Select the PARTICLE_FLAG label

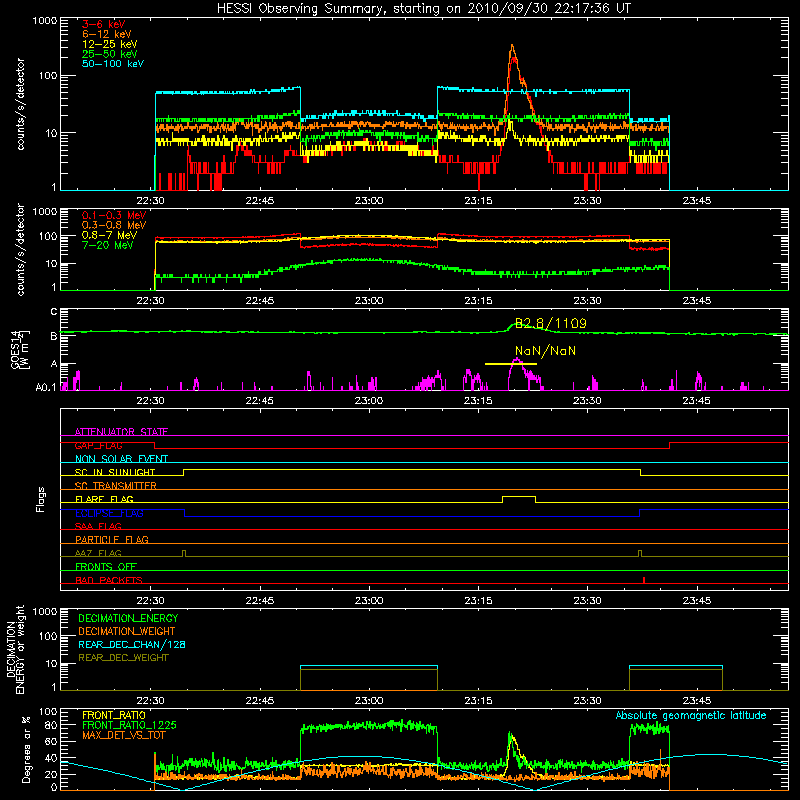coord(112,539)
